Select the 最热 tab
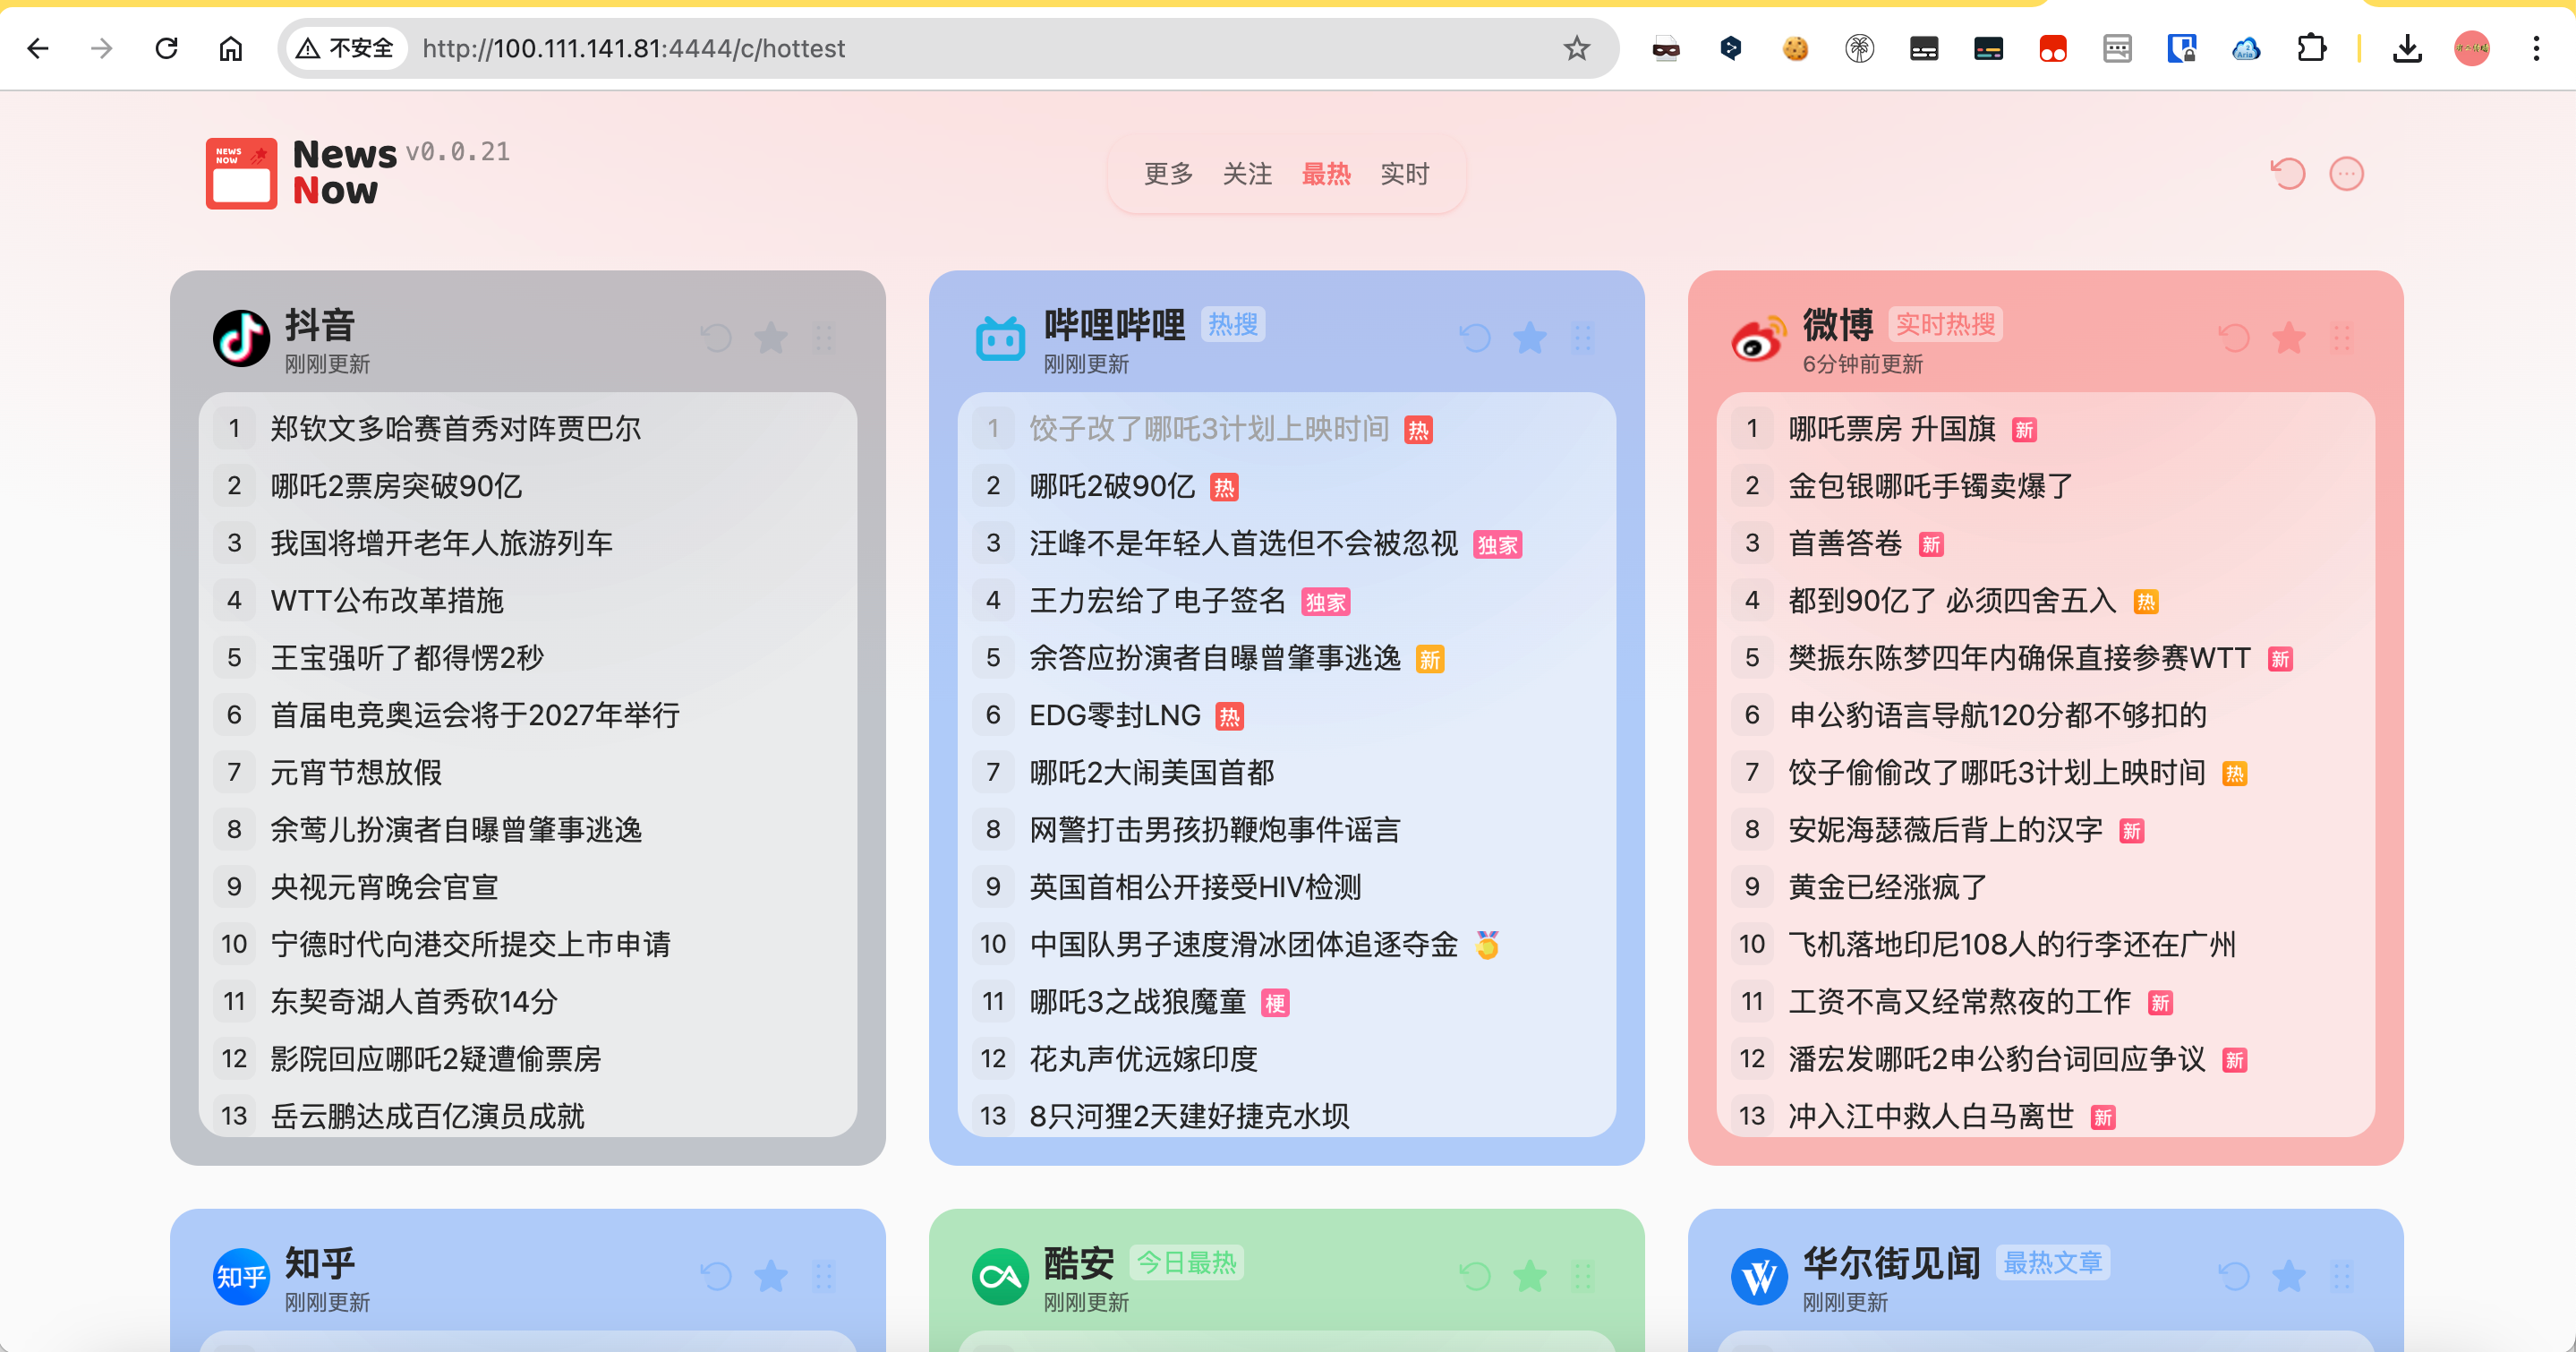 [1326, 174]
